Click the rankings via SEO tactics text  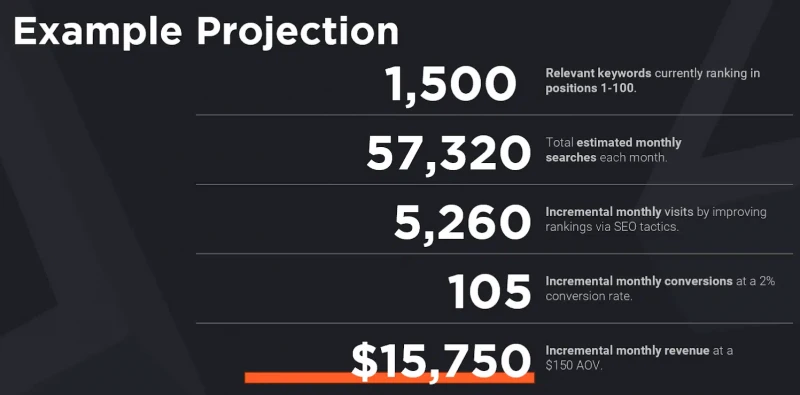(612, 227)
